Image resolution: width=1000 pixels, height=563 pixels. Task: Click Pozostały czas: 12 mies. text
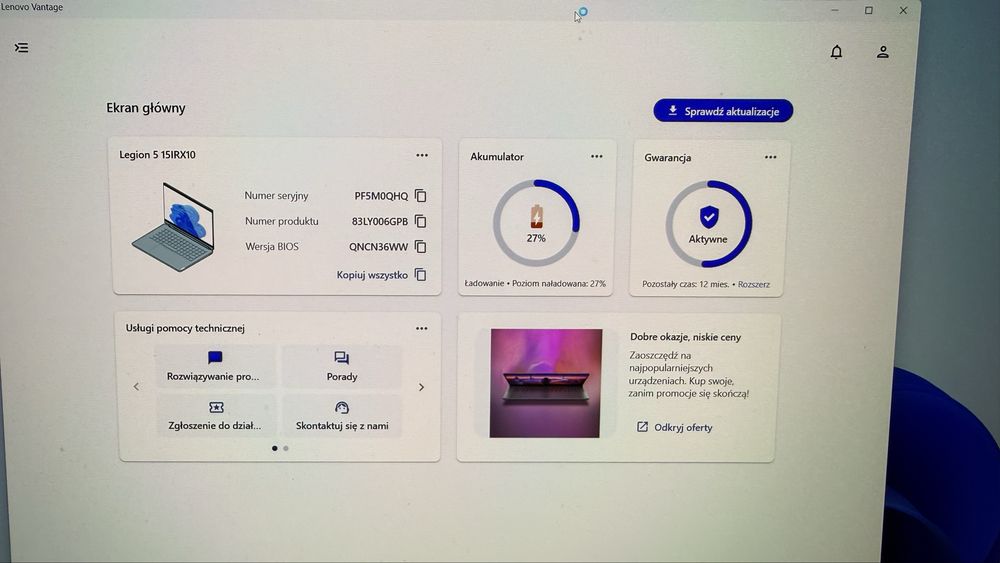point(686,284)
